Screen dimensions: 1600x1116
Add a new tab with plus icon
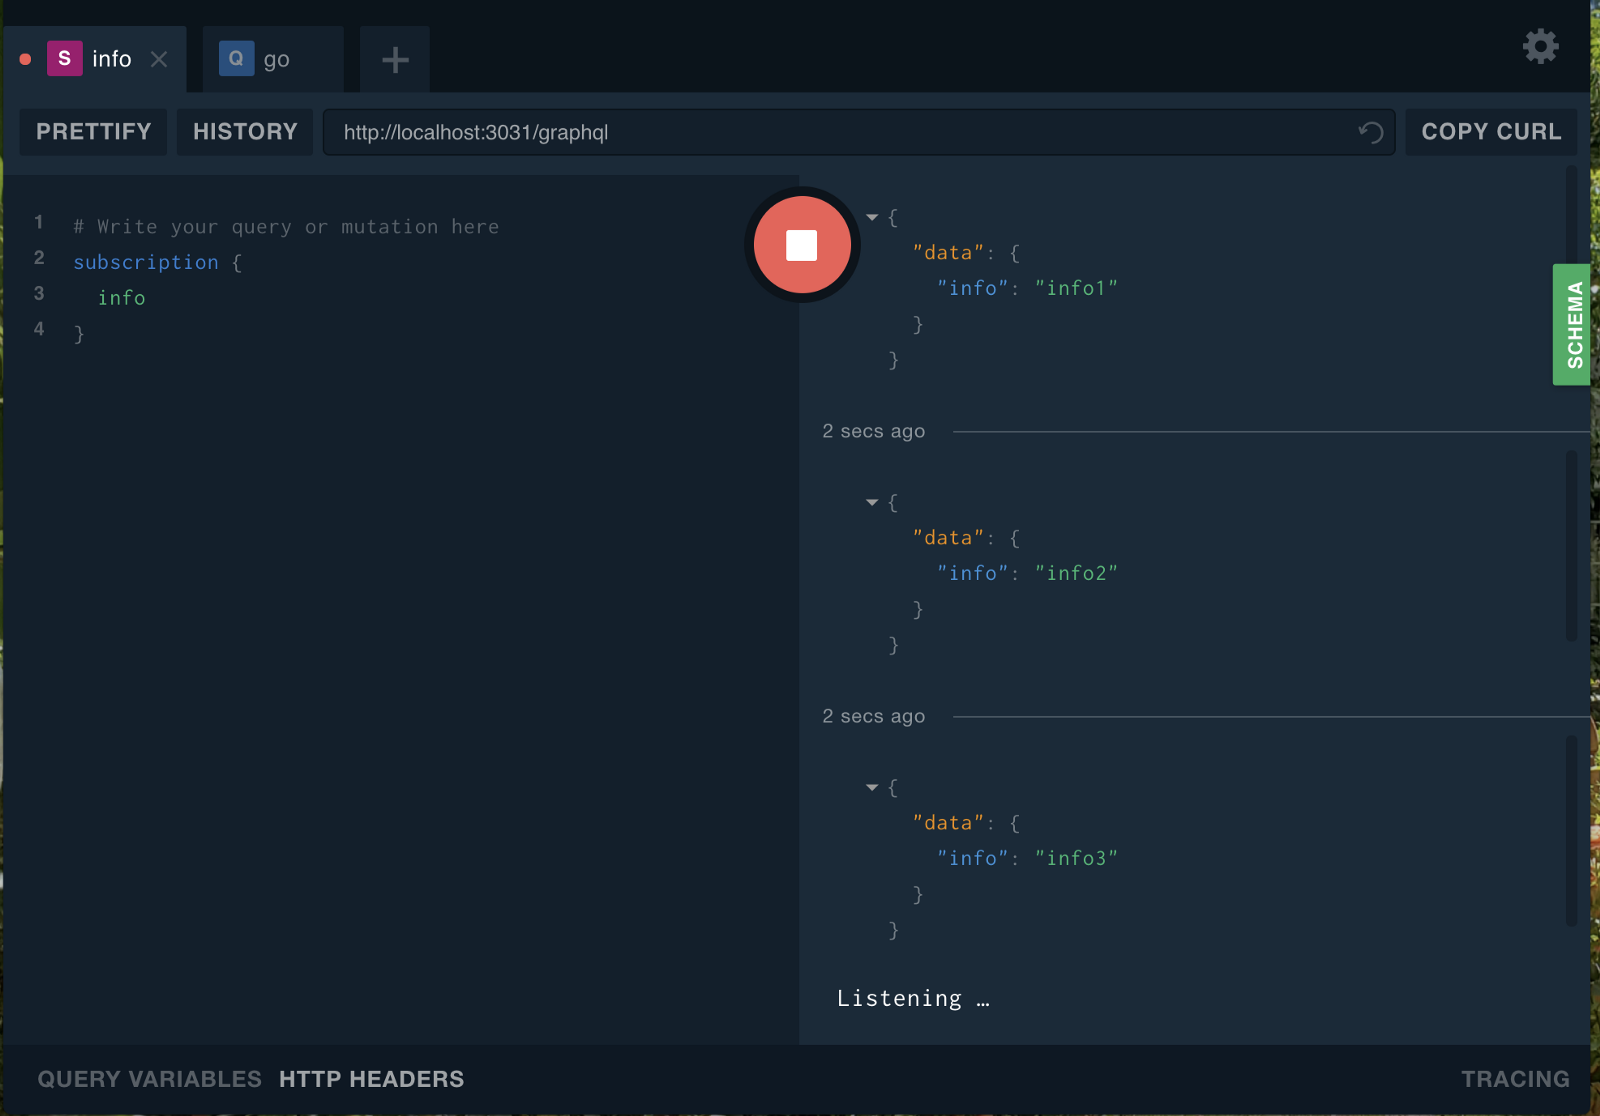[395, 60]
